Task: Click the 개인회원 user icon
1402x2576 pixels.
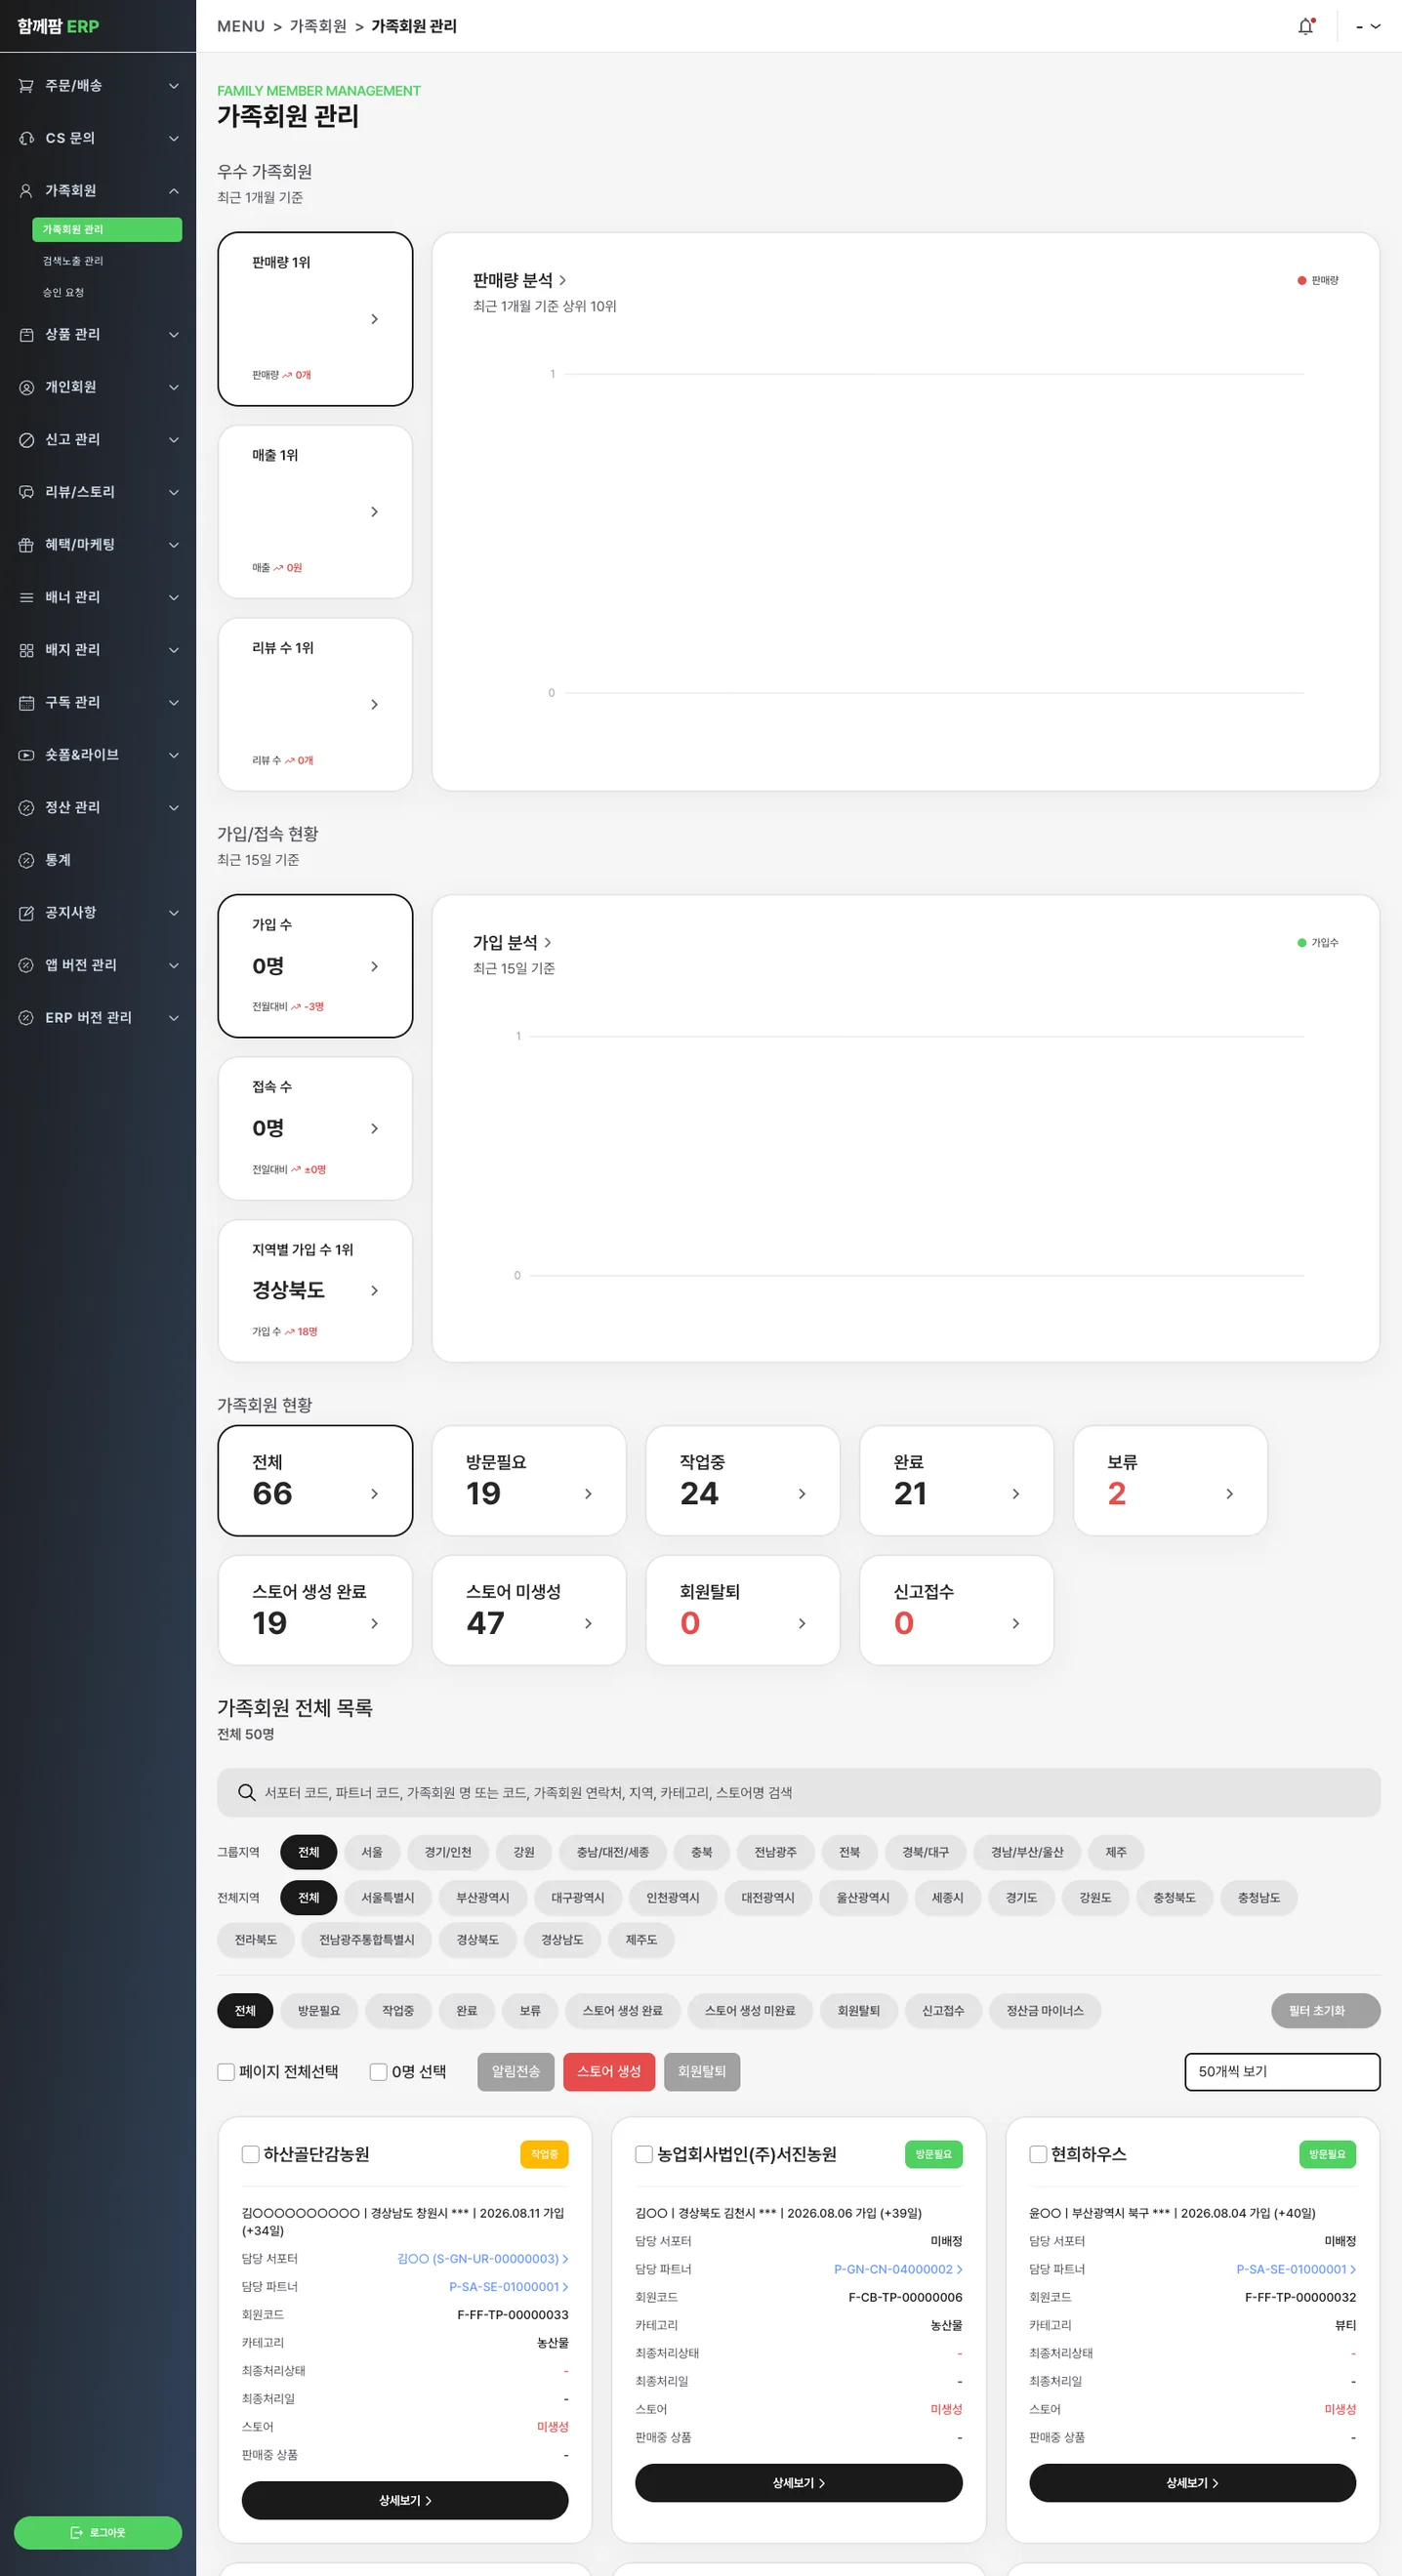Action: coord(26,387)
